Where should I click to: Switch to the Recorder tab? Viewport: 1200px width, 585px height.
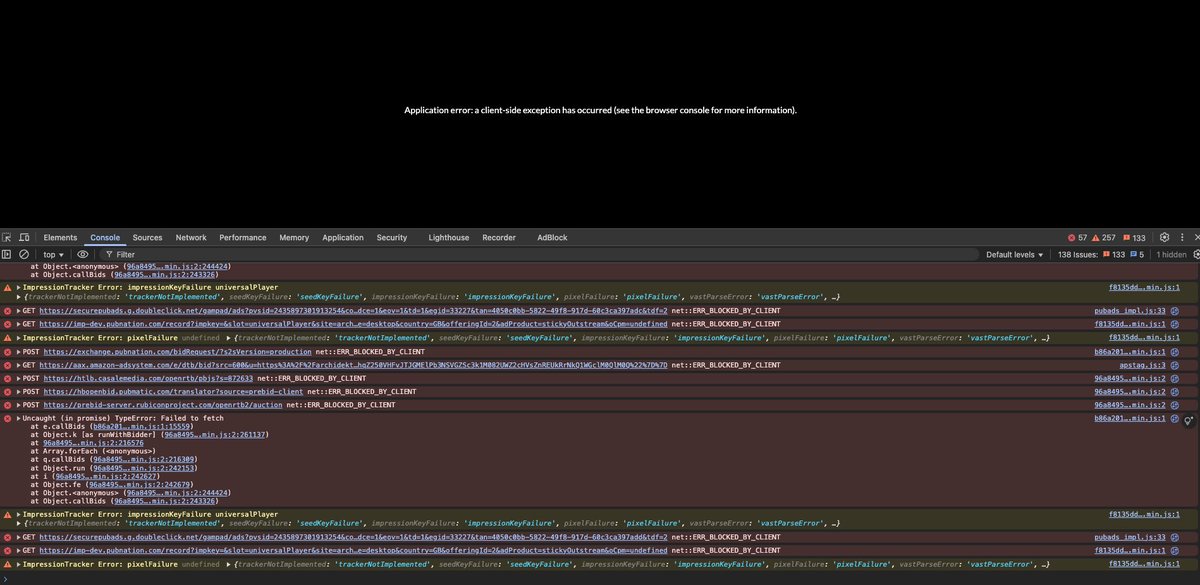tap(499, 237)
